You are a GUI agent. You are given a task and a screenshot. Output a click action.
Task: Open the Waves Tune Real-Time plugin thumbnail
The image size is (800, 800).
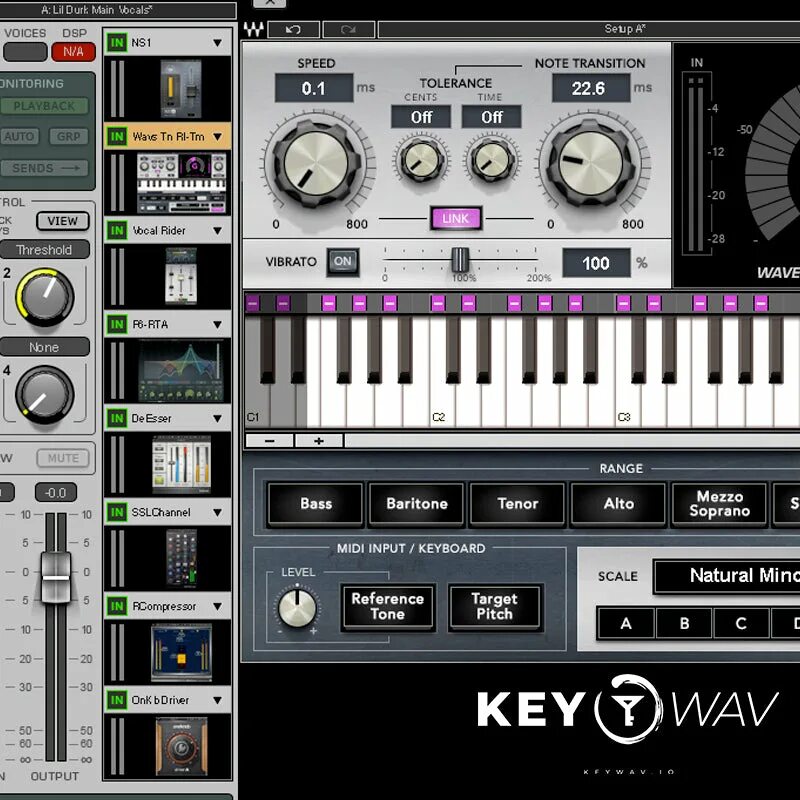pos(181,184)
